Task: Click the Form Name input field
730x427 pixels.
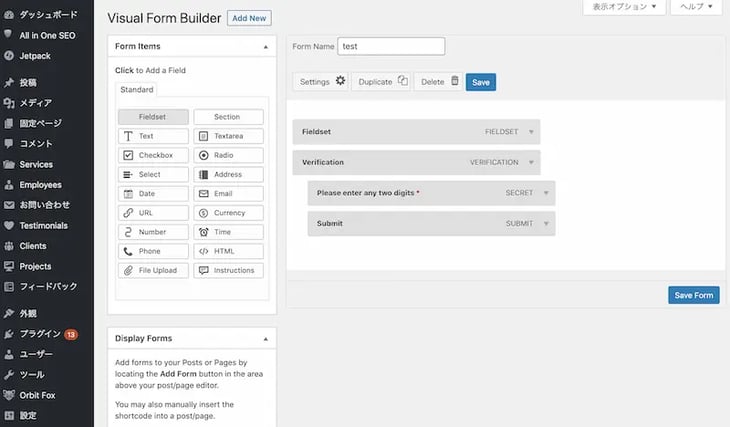Action: coord(390,46)
